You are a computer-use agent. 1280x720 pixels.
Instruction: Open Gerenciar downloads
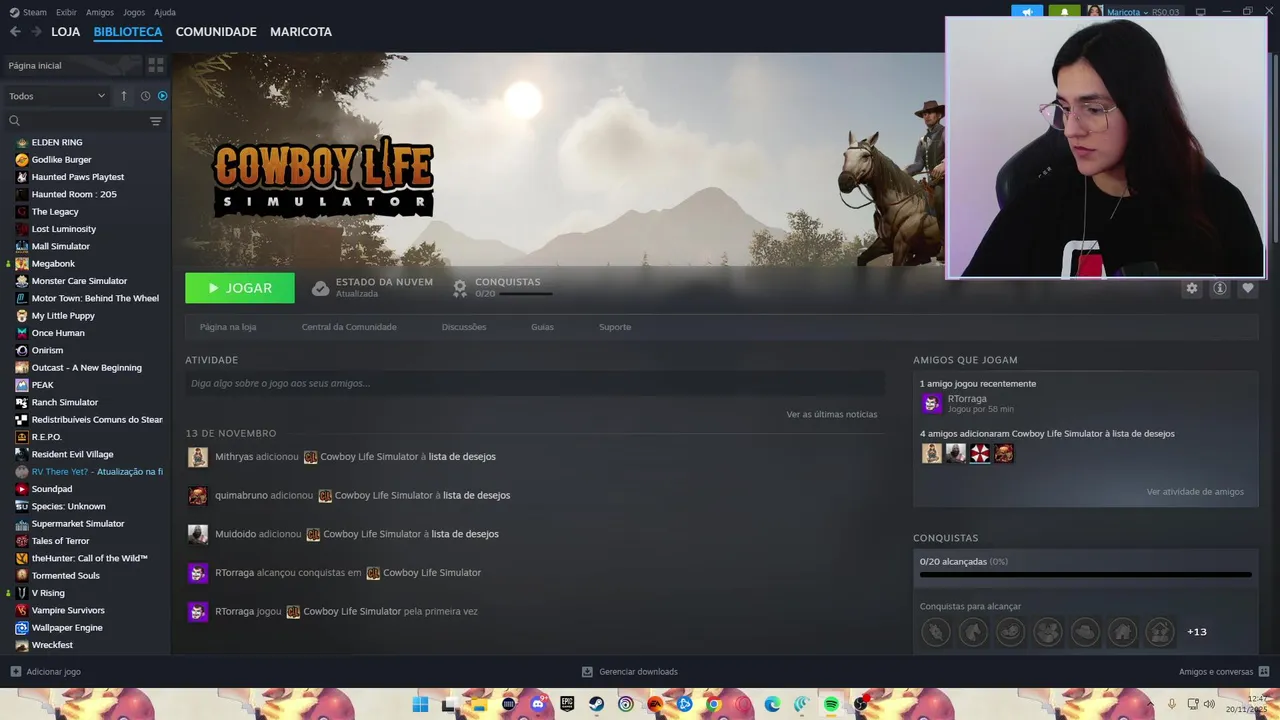[630, 672]
